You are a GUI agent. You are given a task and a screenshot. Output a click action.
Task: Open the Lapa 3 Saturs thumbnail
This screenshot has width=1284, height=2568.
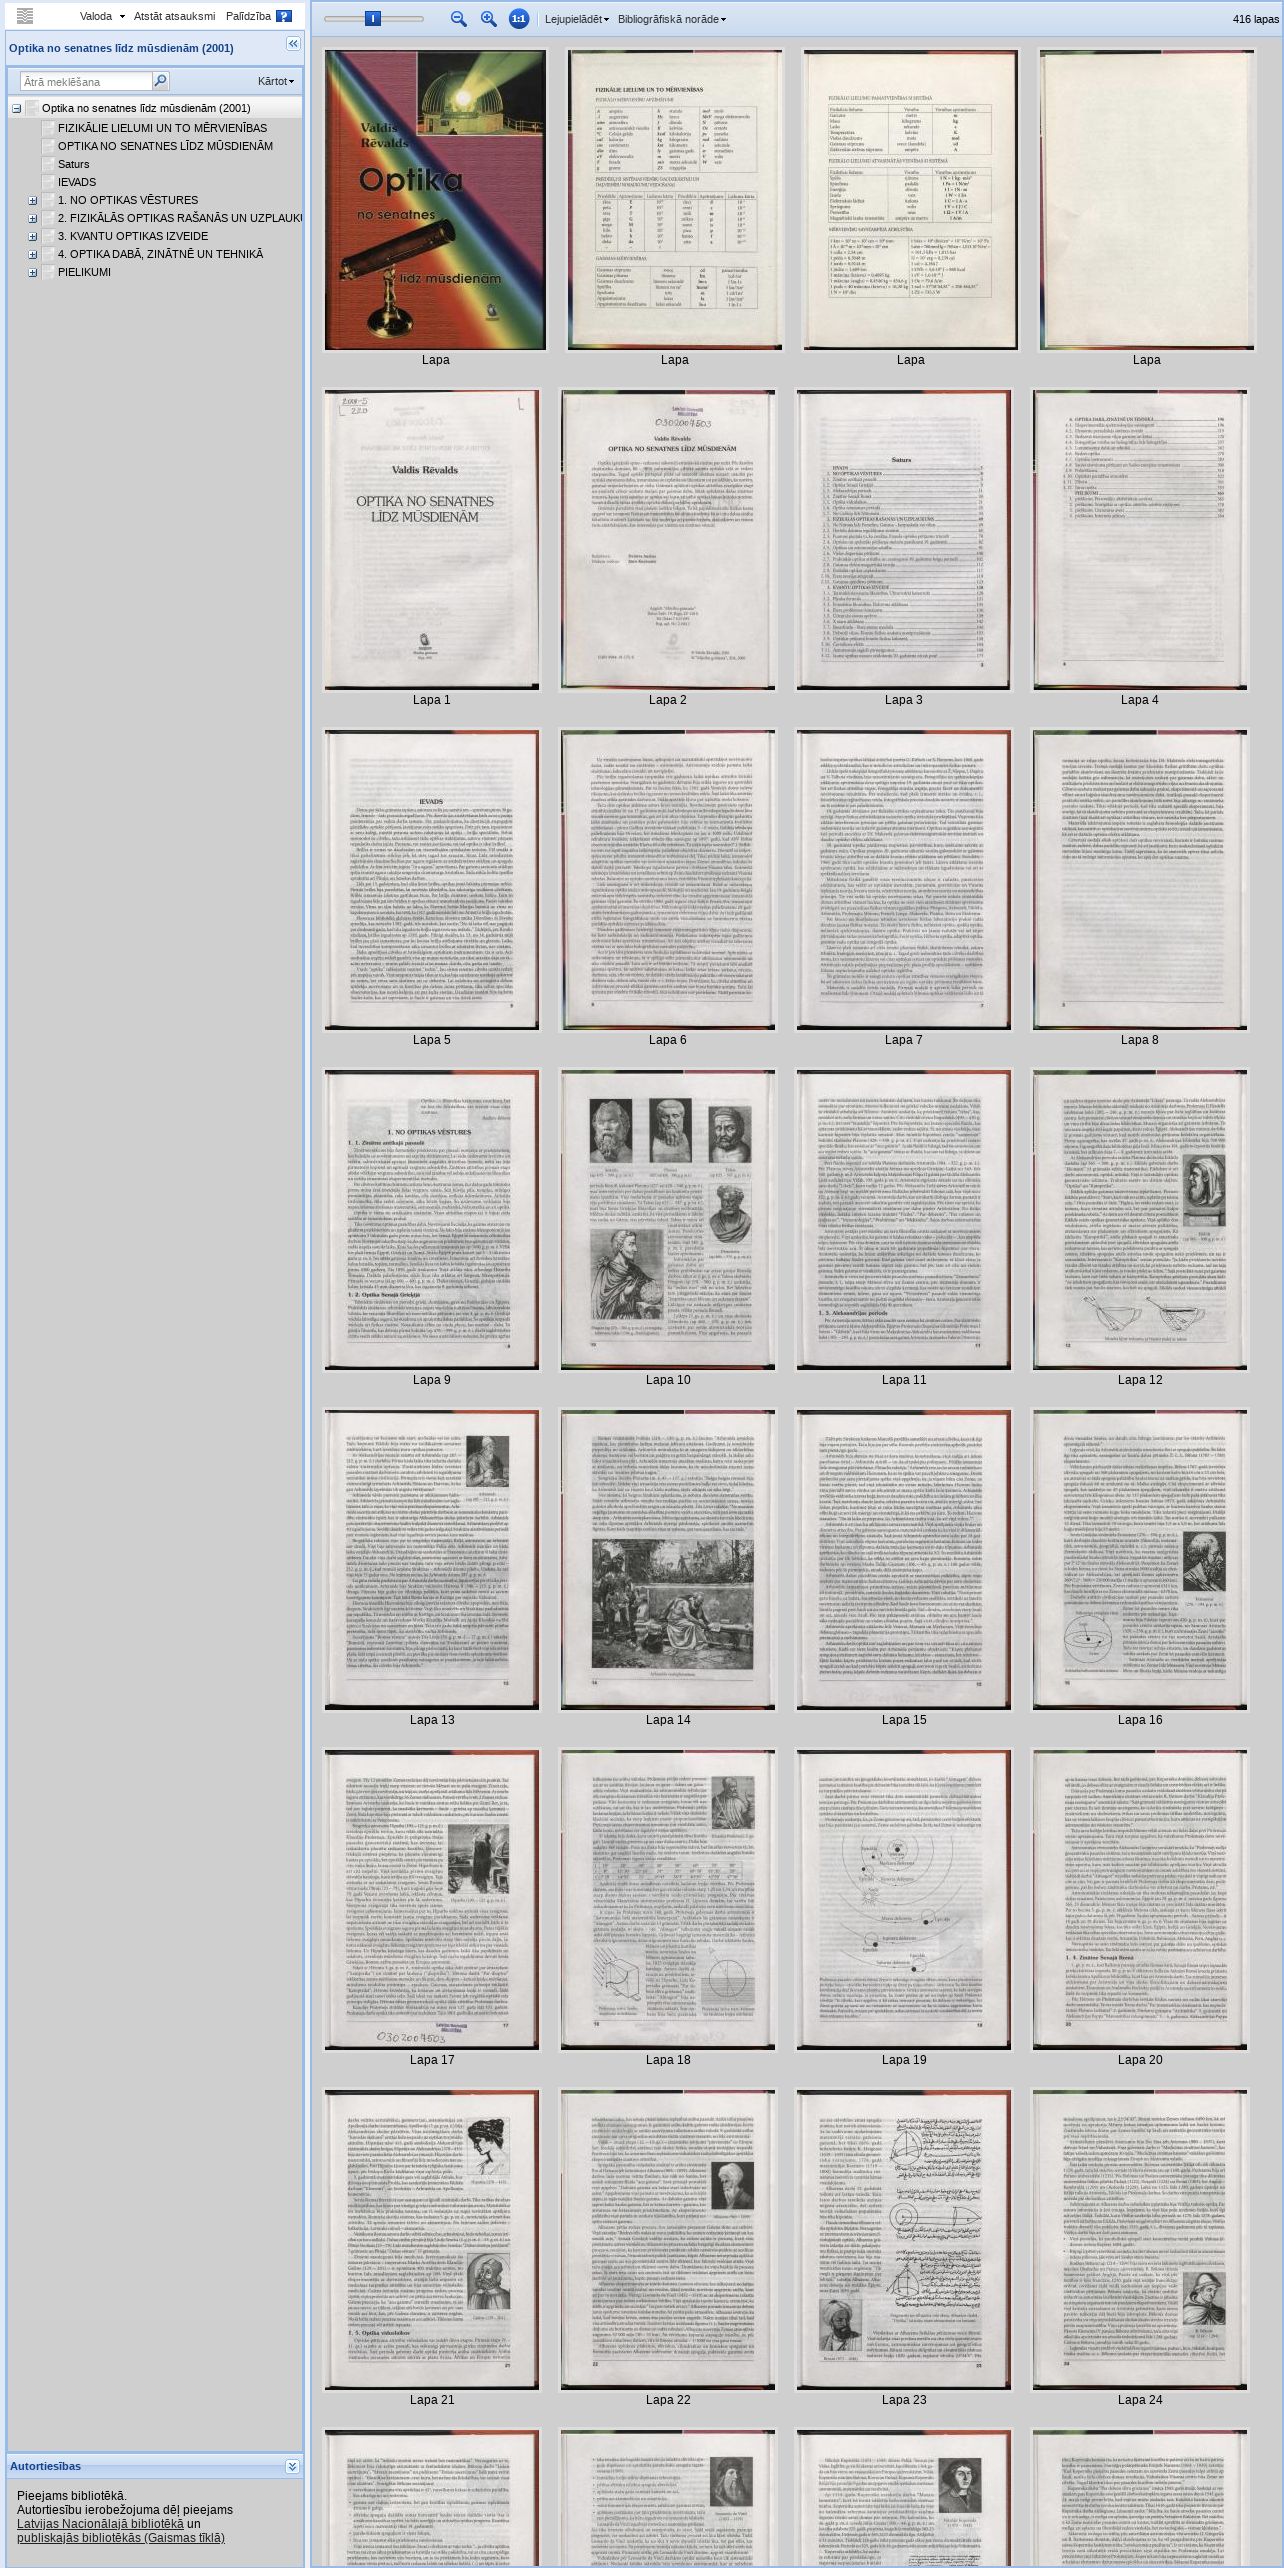point(903,540)
